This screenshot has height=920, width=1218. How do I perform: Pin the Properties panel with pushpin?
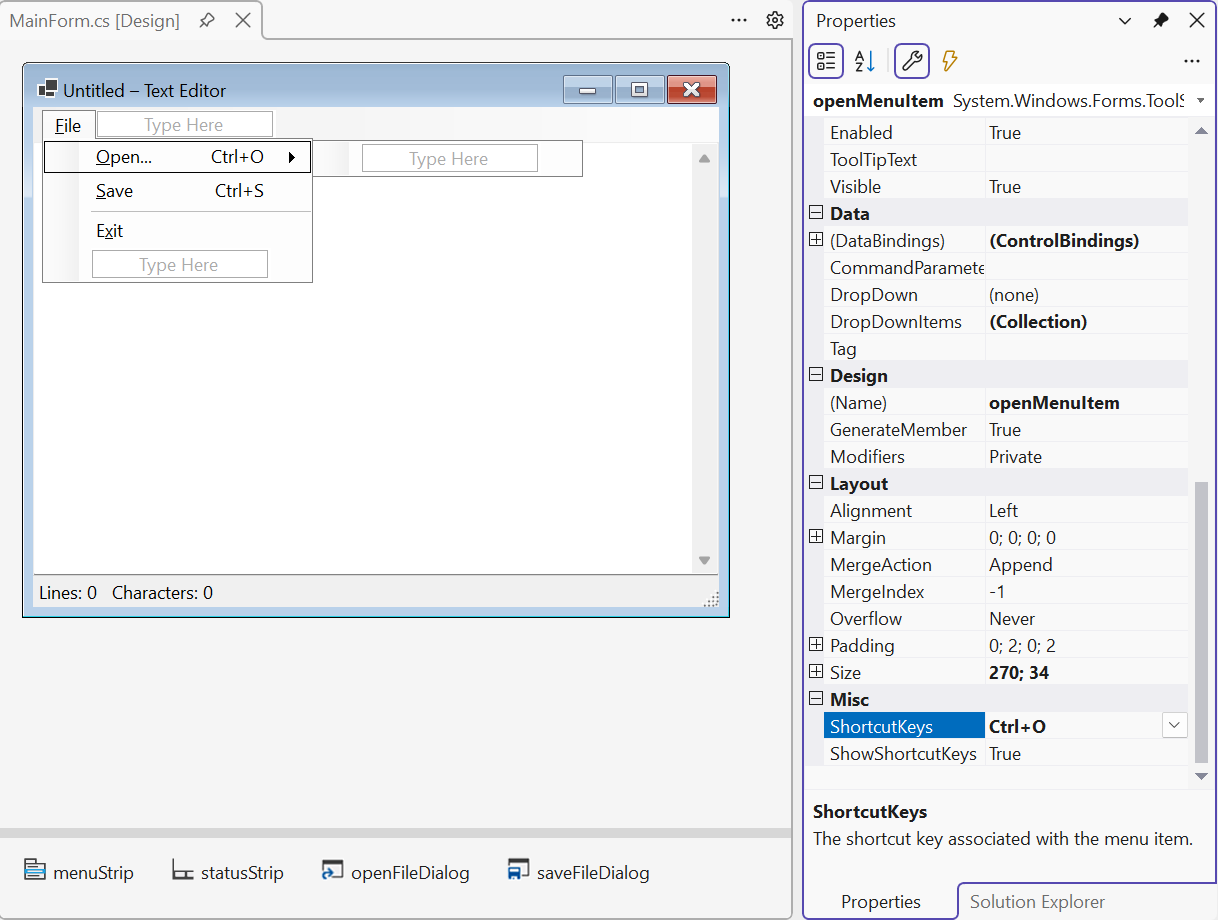point(1161,21)
